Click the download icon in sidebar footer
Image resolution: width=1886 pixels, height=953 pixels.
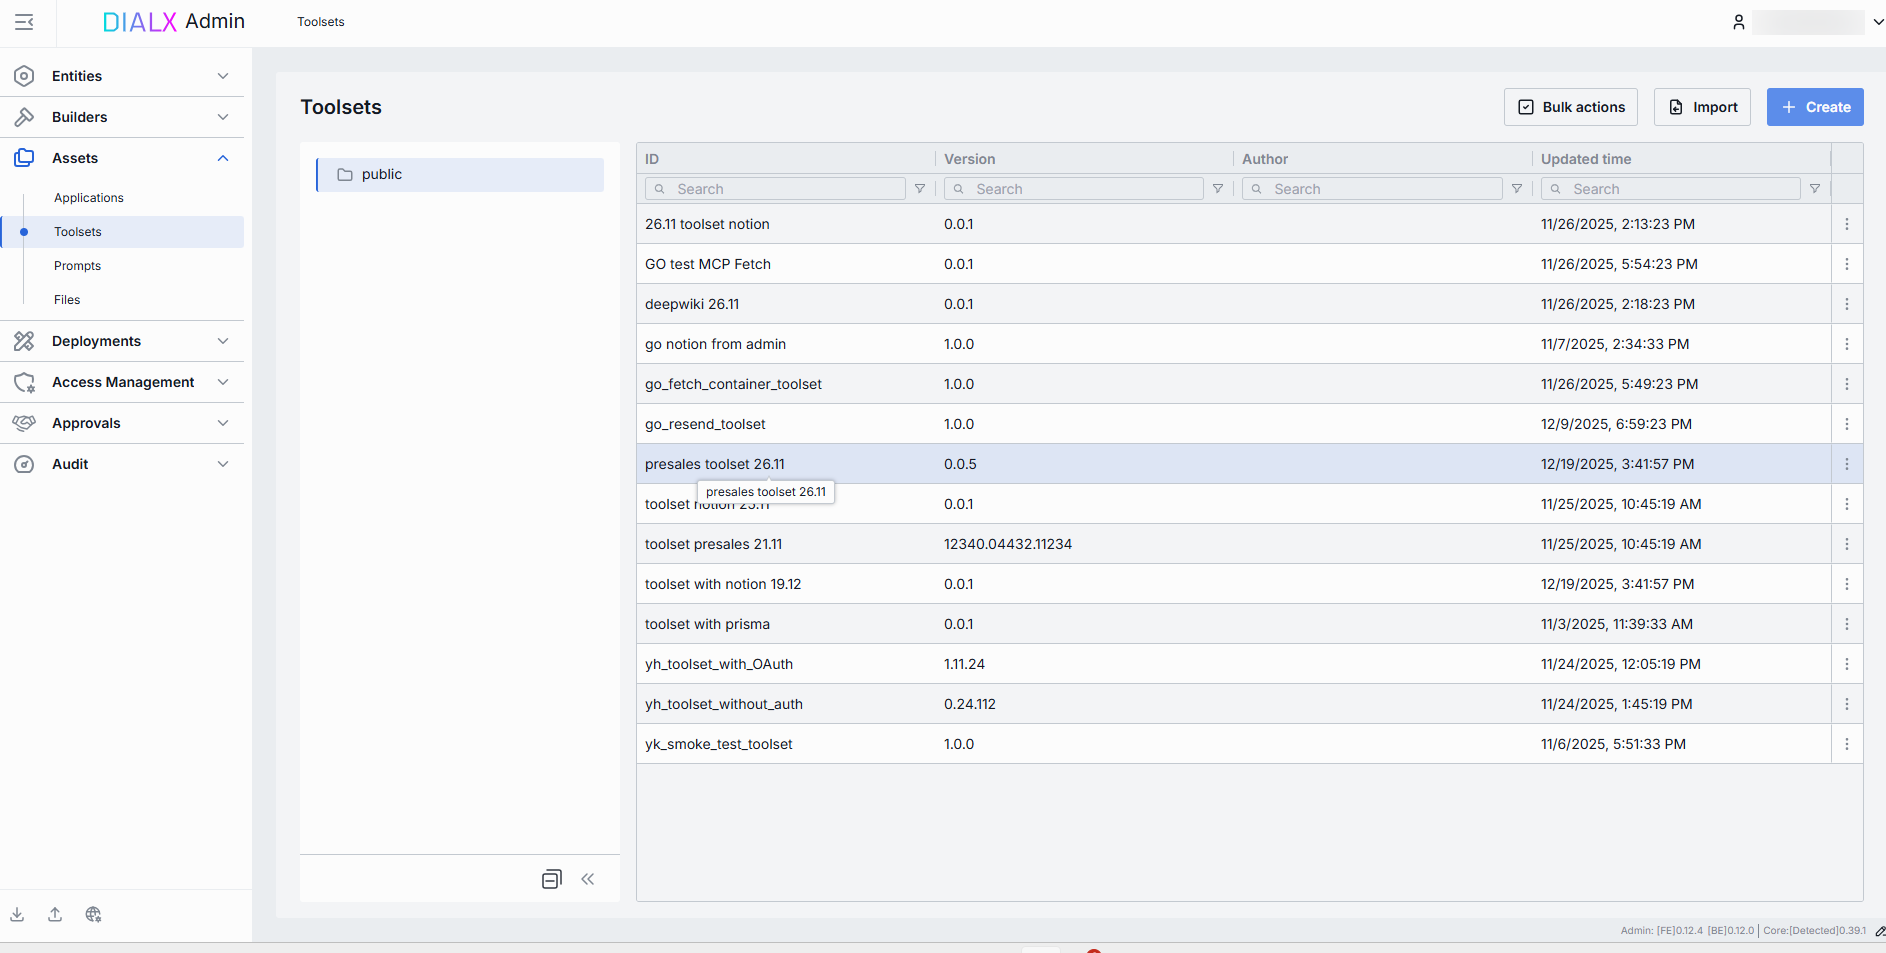(x=17, y=914)
